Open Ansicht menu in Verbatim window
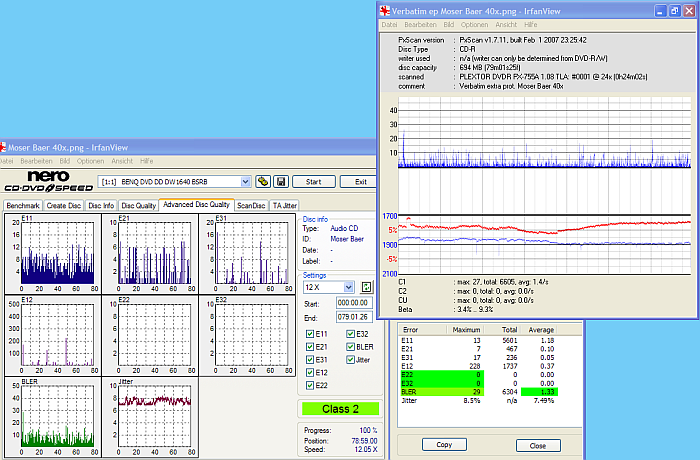Viewport: 700px width, 460px height. [506, 25]
